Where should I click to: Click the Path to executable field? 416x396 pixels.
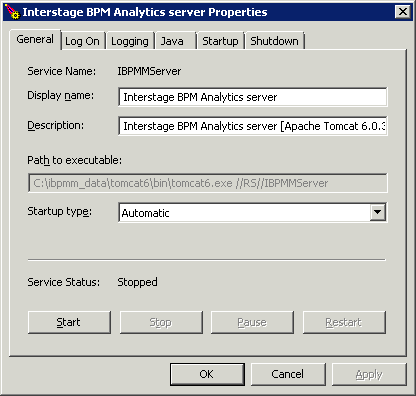[x=208, y=183]
